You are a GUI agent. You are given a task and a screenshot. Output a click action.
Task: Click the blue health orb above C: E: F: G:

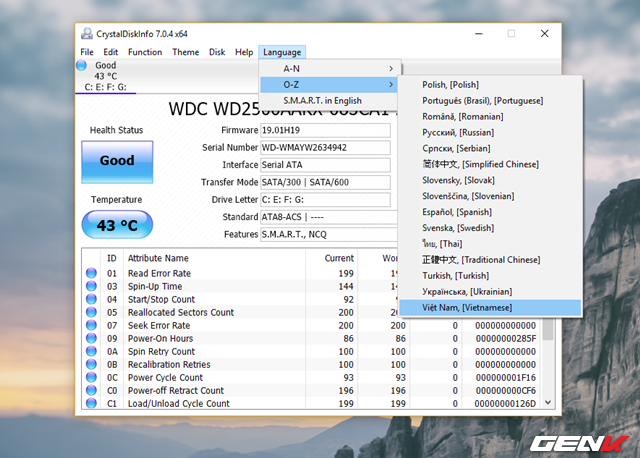(81, 65)
